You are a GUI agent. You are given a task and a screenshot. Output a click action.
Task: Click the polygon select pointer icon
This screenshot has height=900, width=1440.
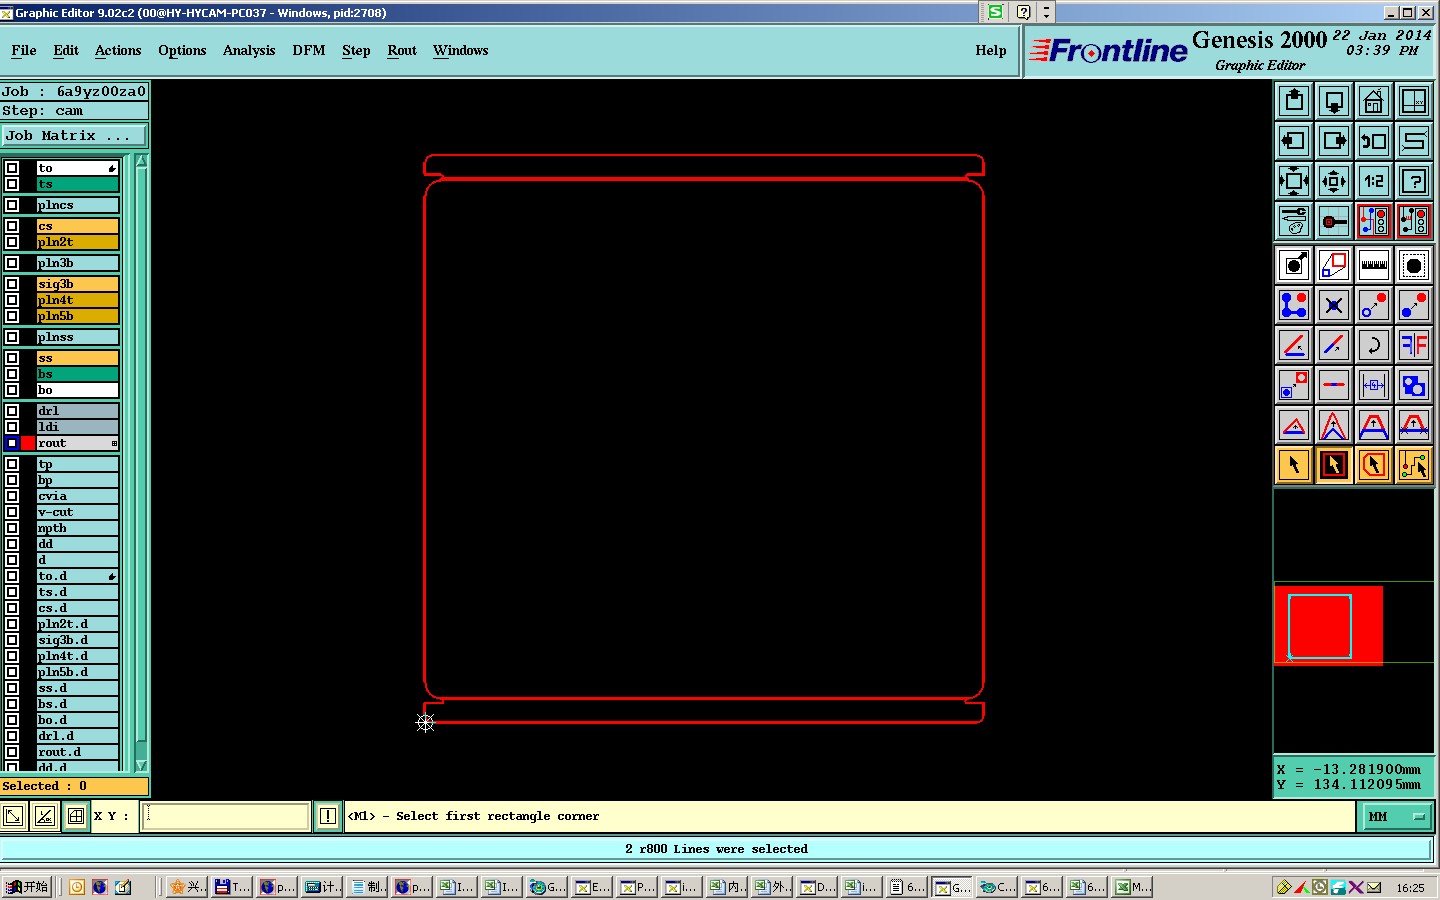1374,465
